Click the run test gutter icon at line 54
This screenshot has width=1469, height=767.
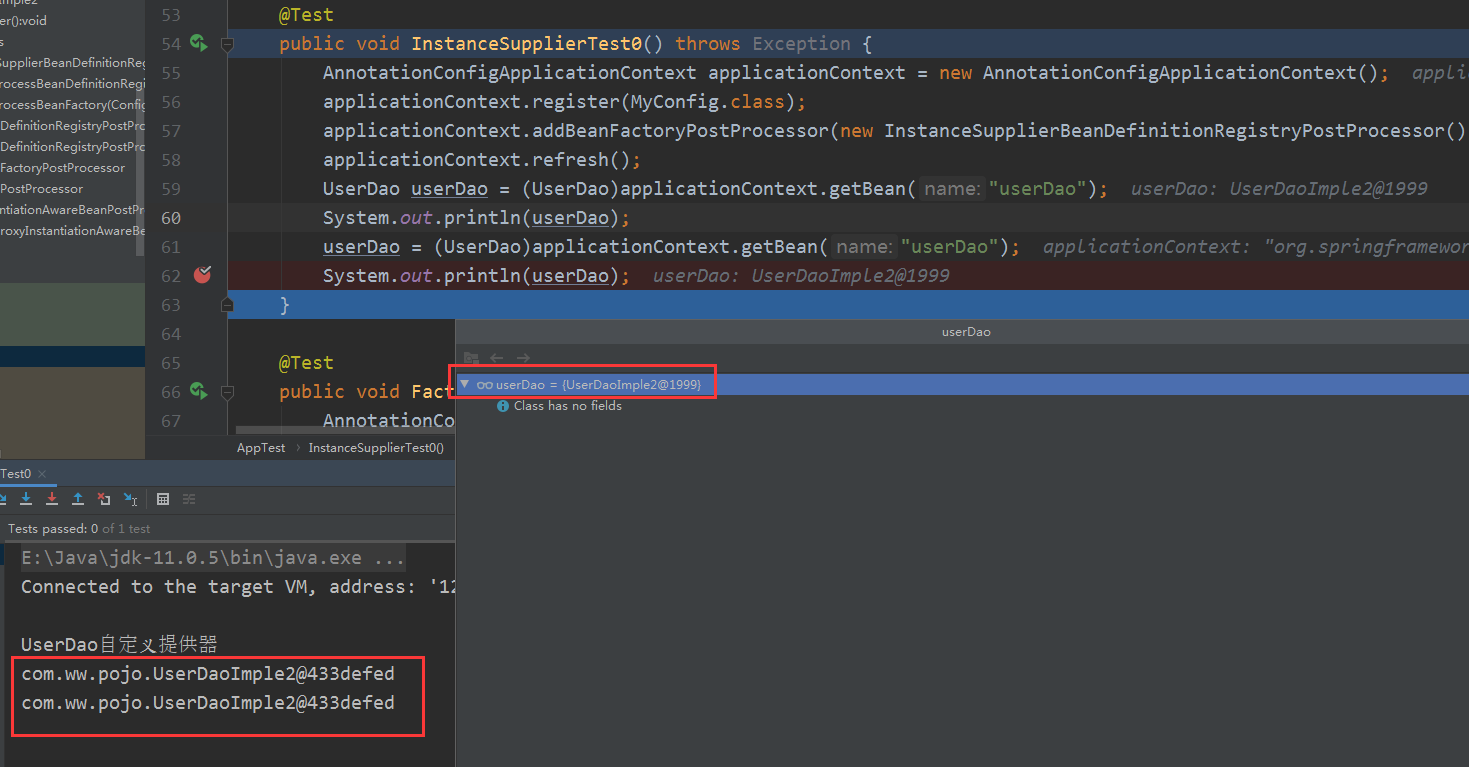199,43
